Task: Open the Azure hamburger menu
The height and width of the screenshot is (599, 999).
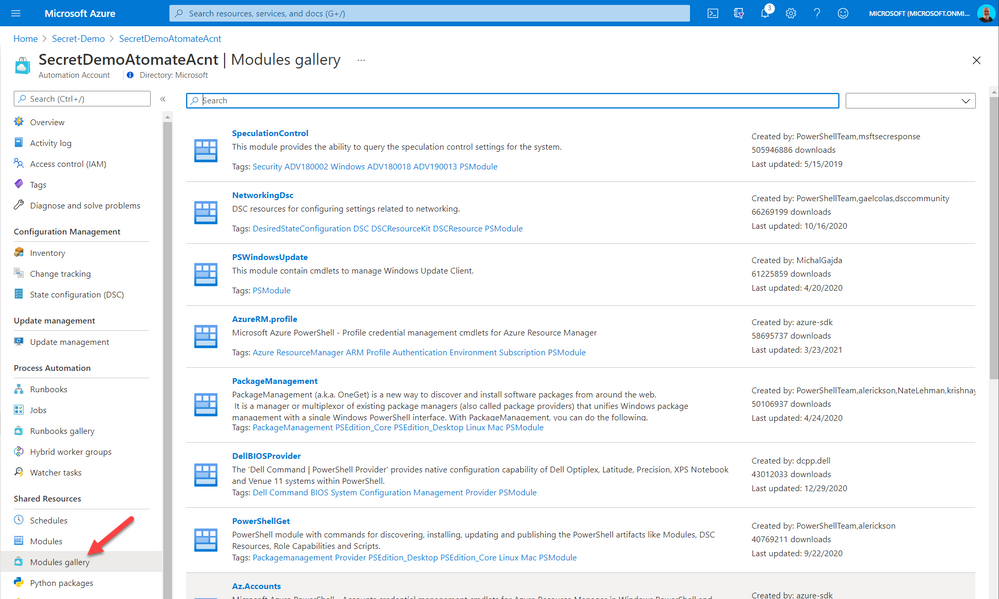Action: (x=14, y=14)
